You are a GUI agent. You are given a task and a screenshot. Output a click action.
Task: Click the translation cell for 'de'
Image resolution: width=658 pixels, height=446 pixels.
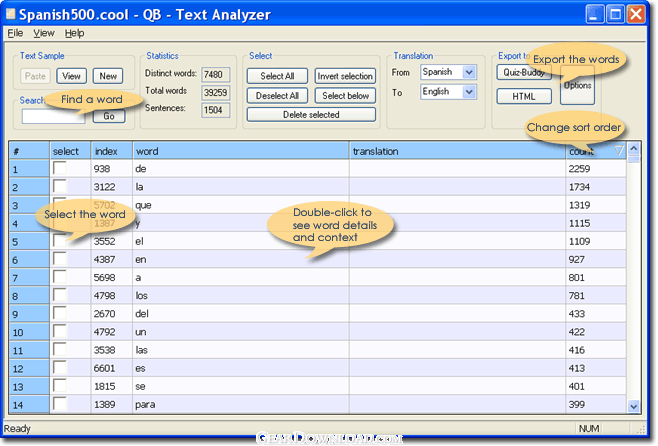[x=457, y=169]
